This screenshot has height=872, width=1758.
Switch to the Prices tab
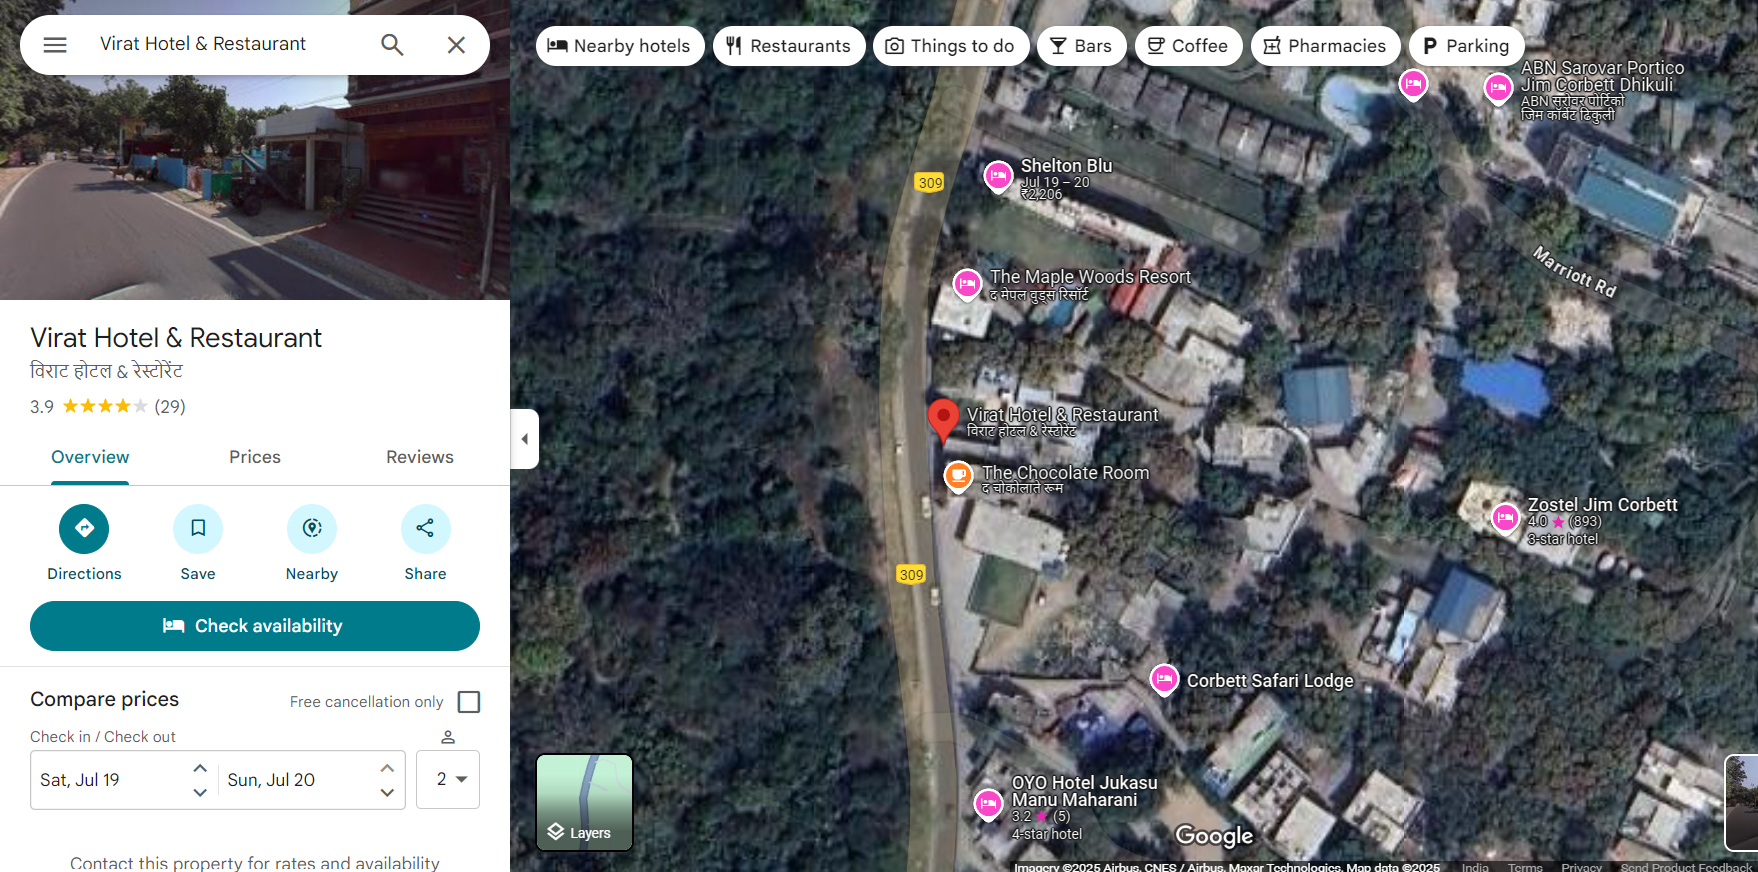255,458
